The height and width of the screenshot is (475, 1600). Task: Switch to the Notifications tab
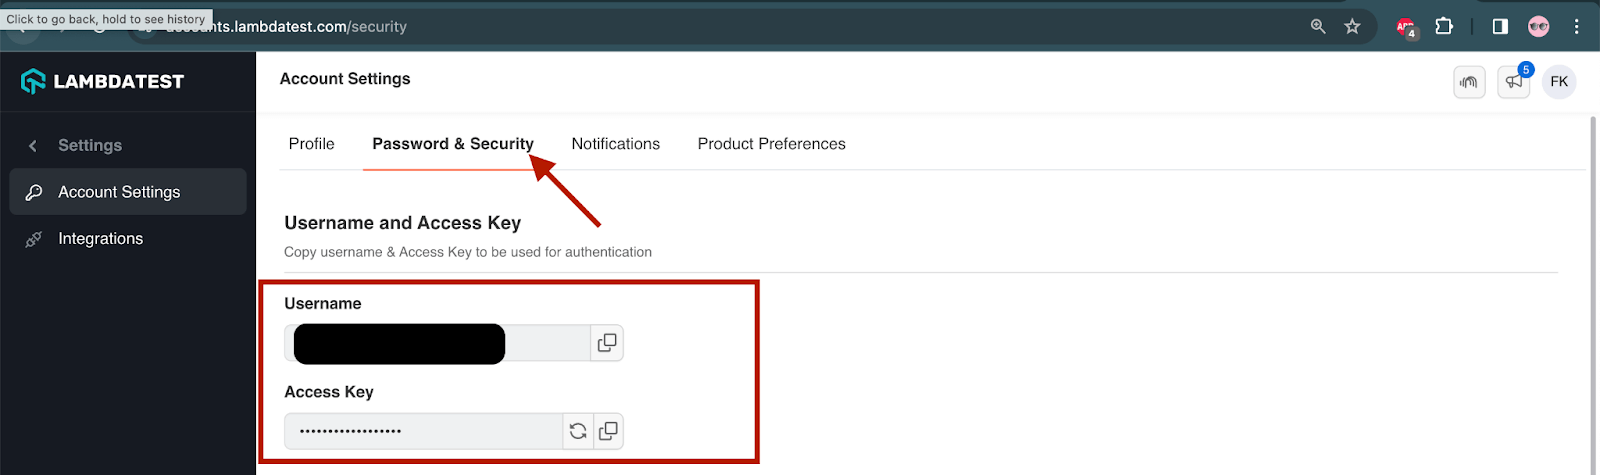coord(615,144)
